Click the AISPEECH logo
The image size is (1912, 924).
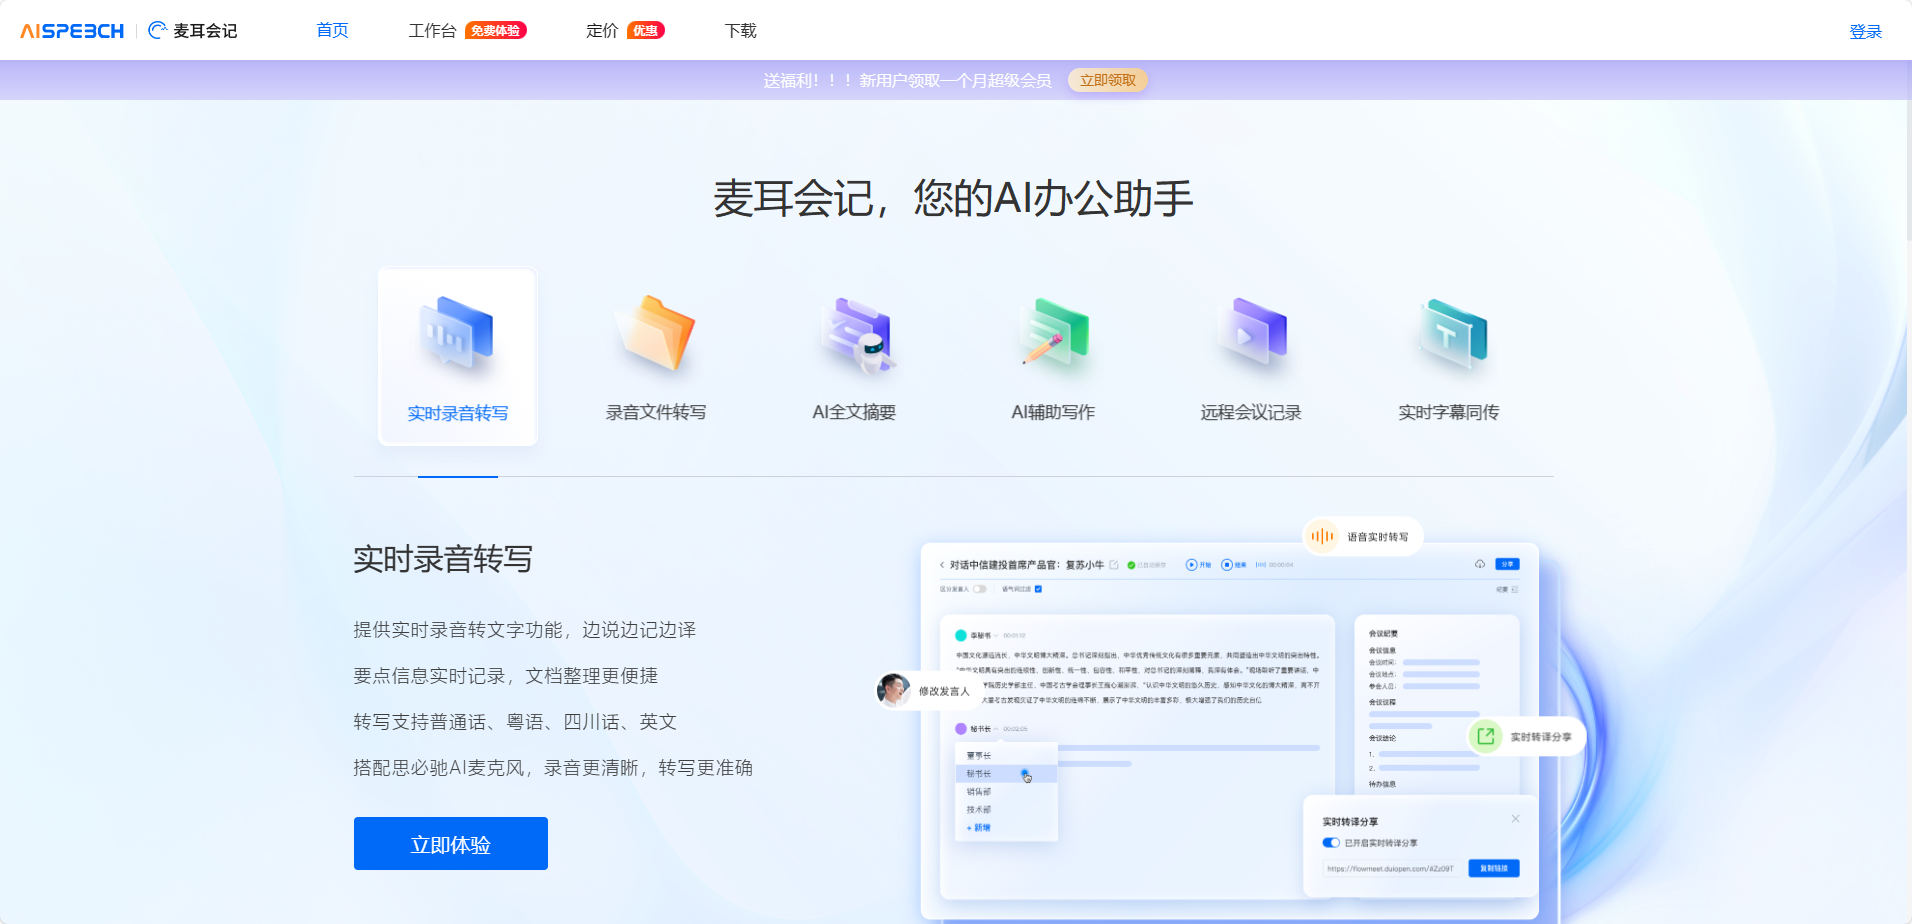coord(72,31)
